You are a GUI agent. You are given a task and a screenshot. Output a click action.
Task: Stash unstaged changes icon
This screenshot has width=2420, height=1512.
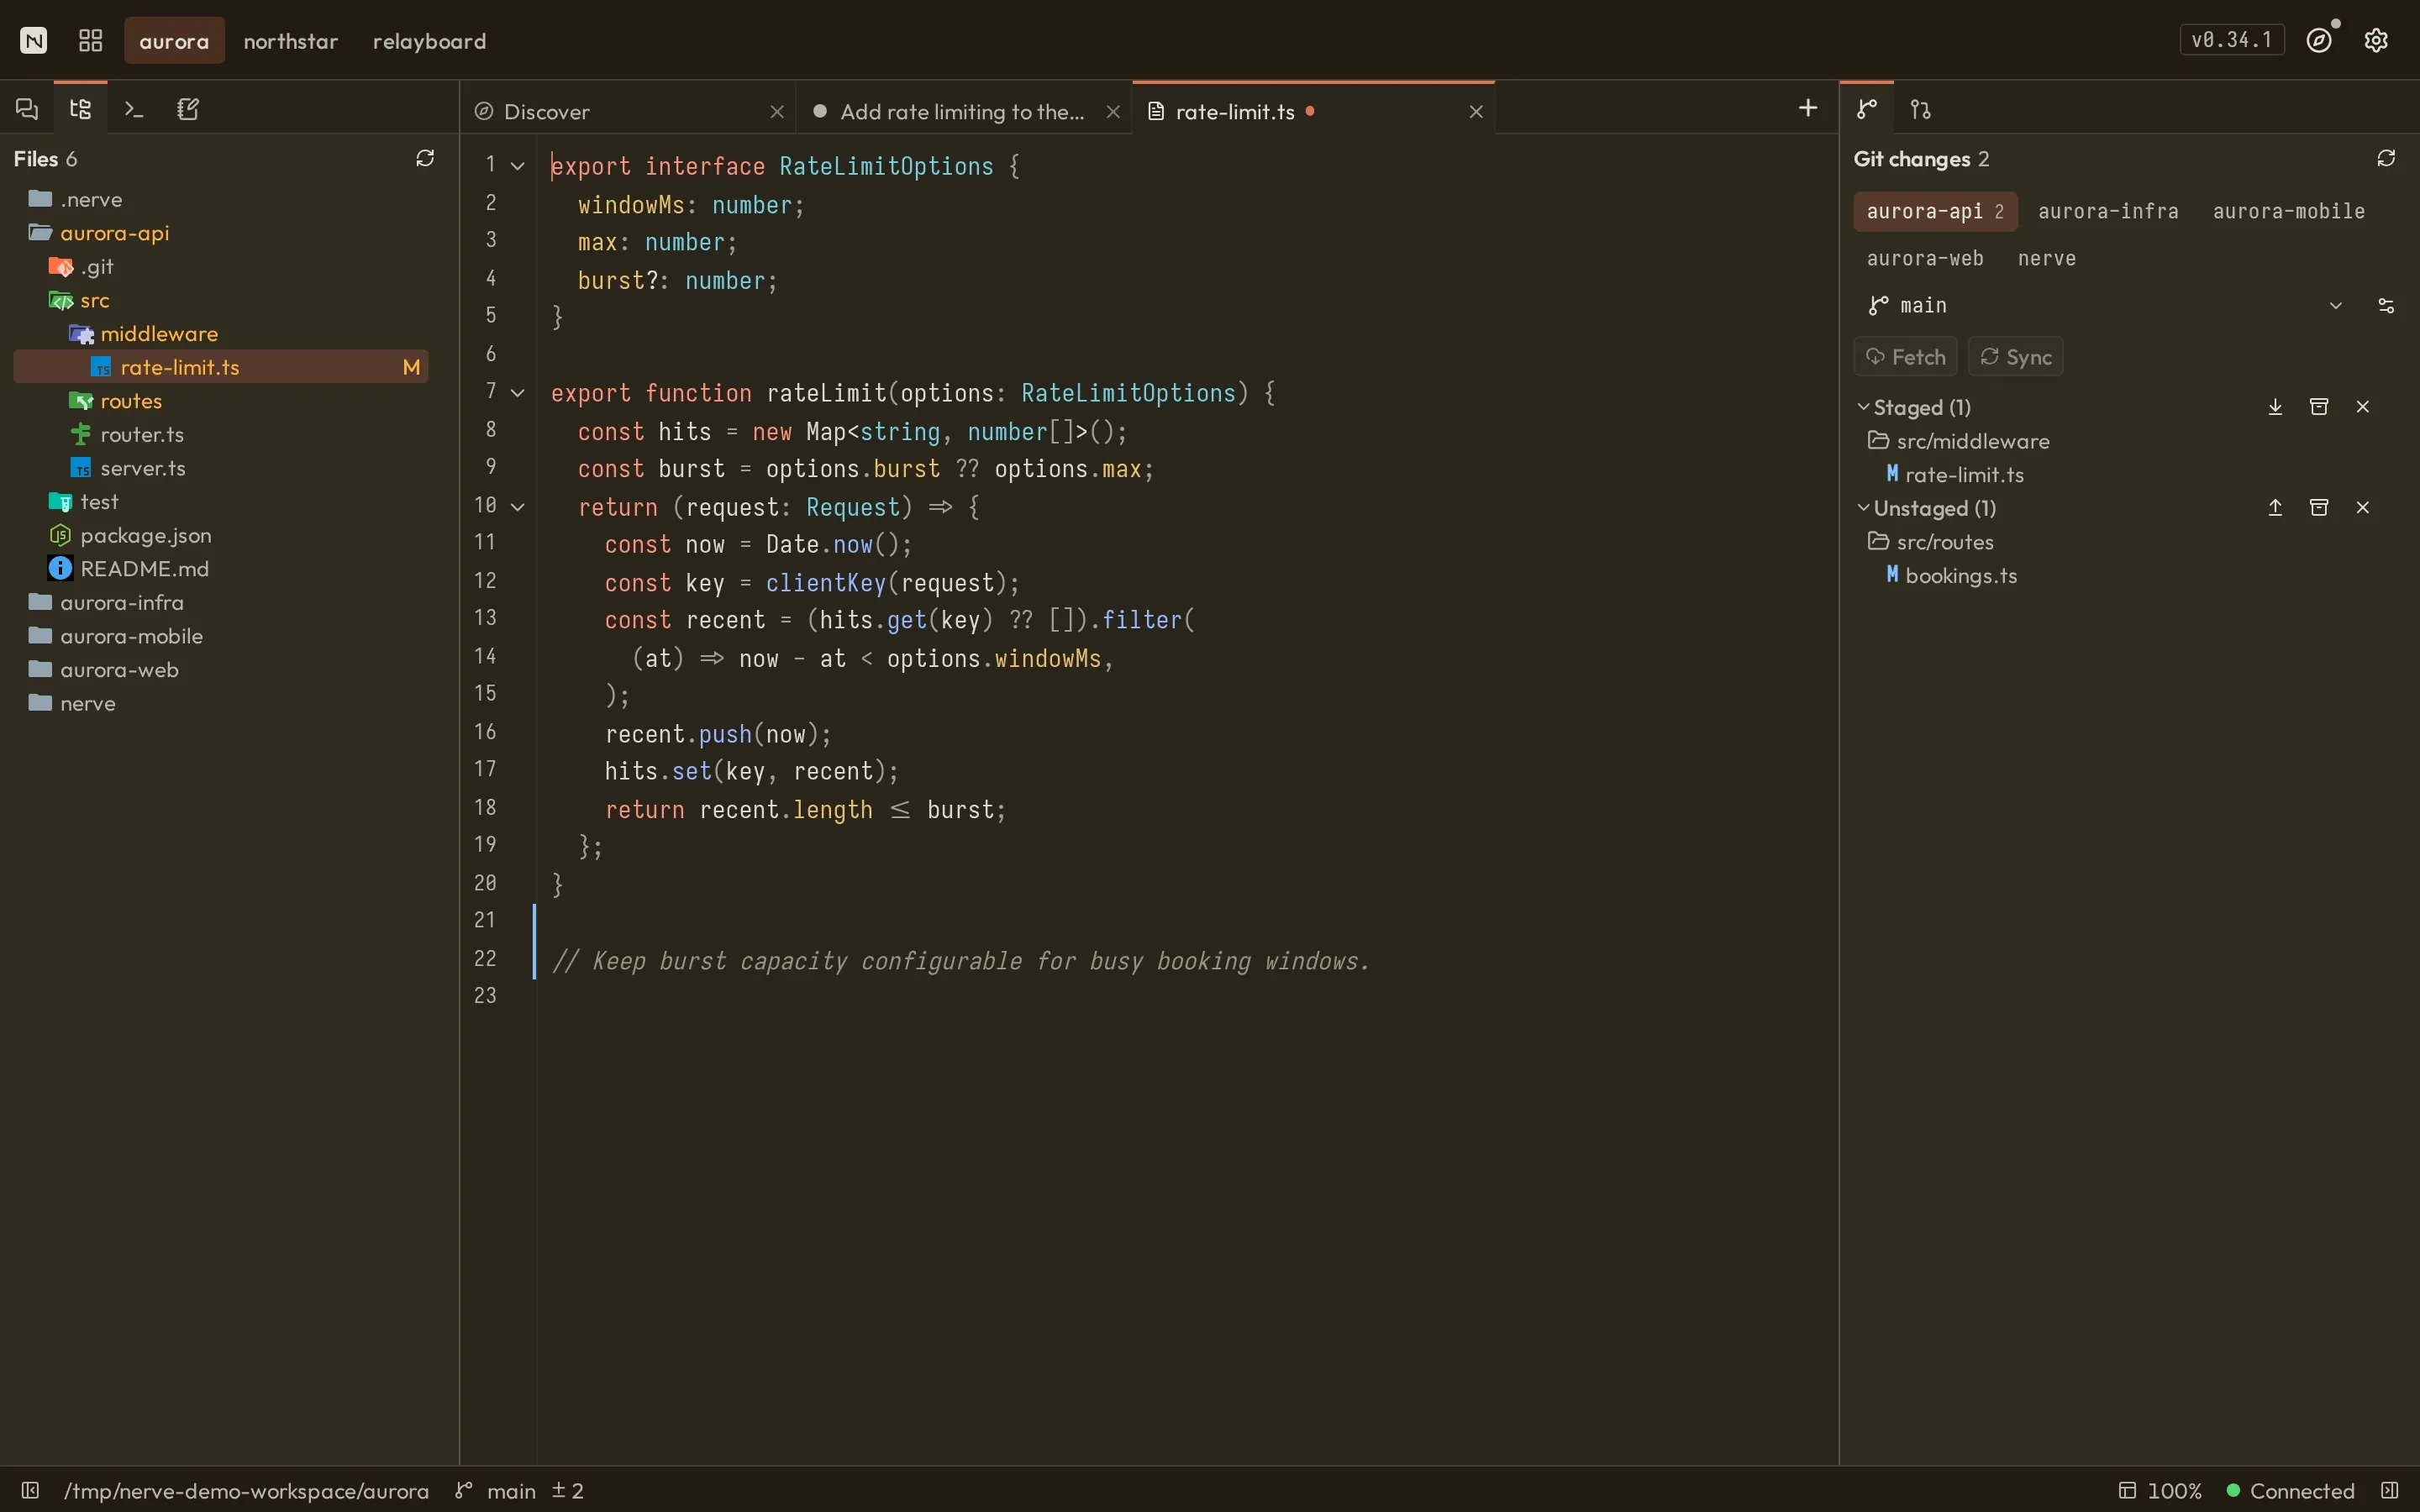[x=2319, y=507]
